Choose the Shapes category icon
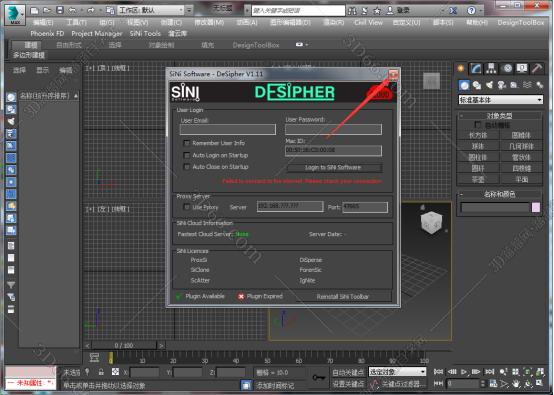554x395 pixels. [x=477, y=85]
